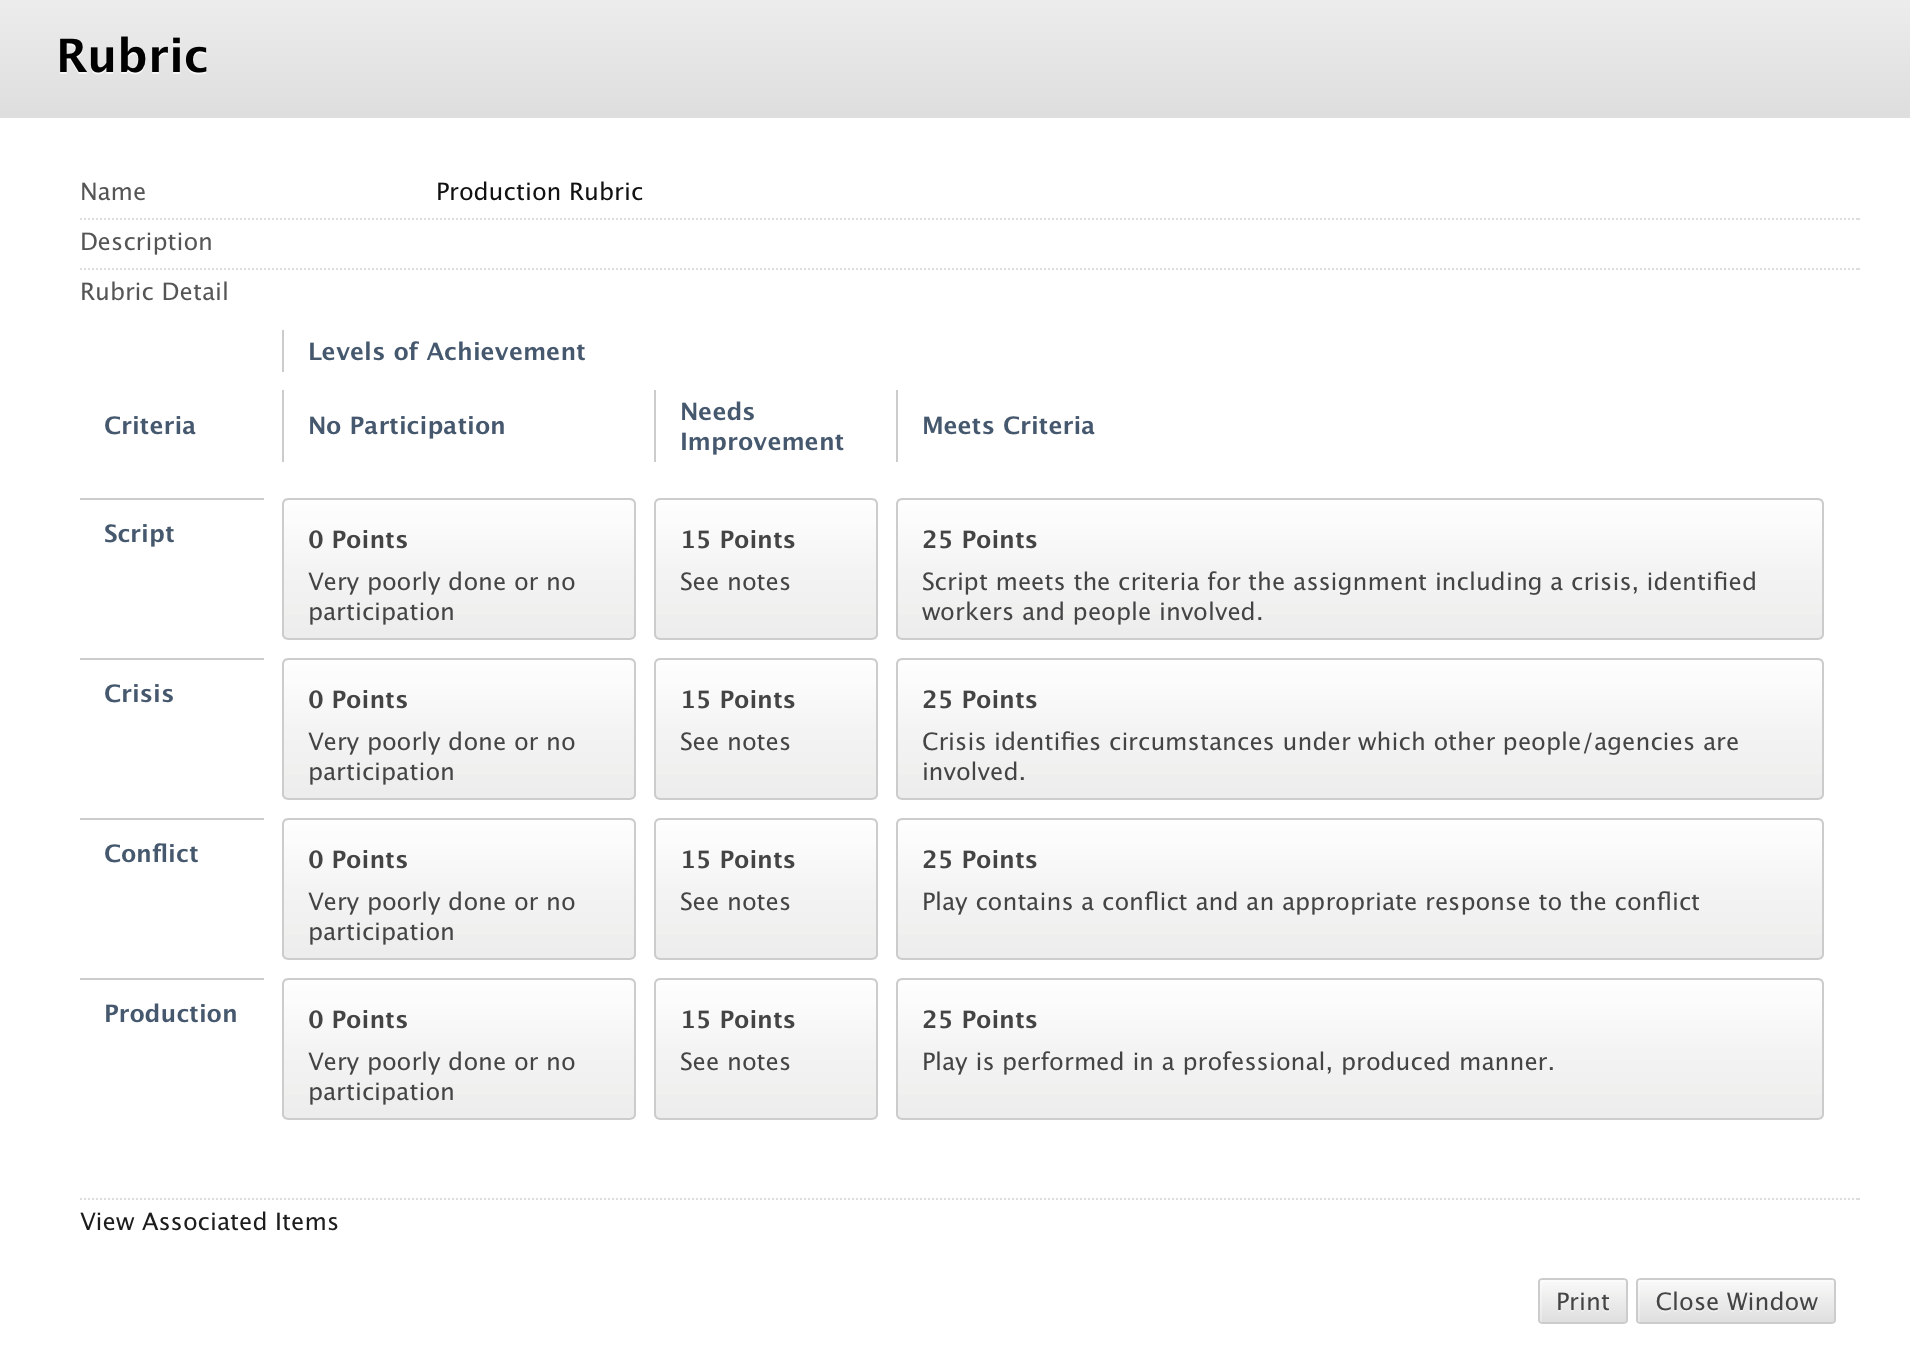The image size is (1910, 1370).
Task: Click the Script criteria row label
Action: click(x=139, y=534)
